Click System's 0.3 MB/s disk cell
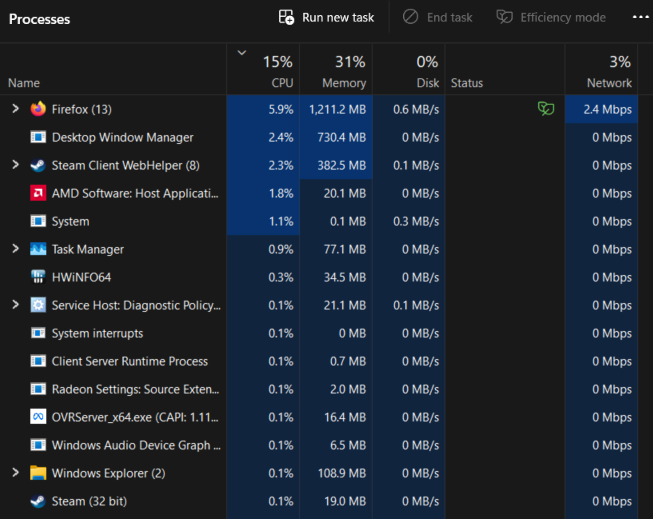 pyautogui.click(x=409, y=221)
